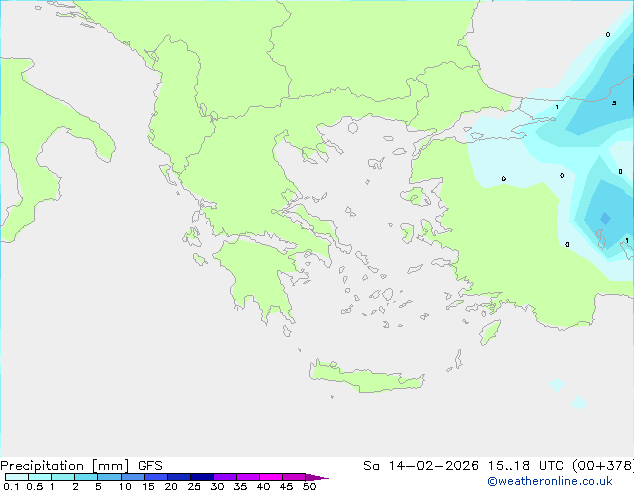Click the 'Precipitation [mm] GFS' title

point(81,466)
